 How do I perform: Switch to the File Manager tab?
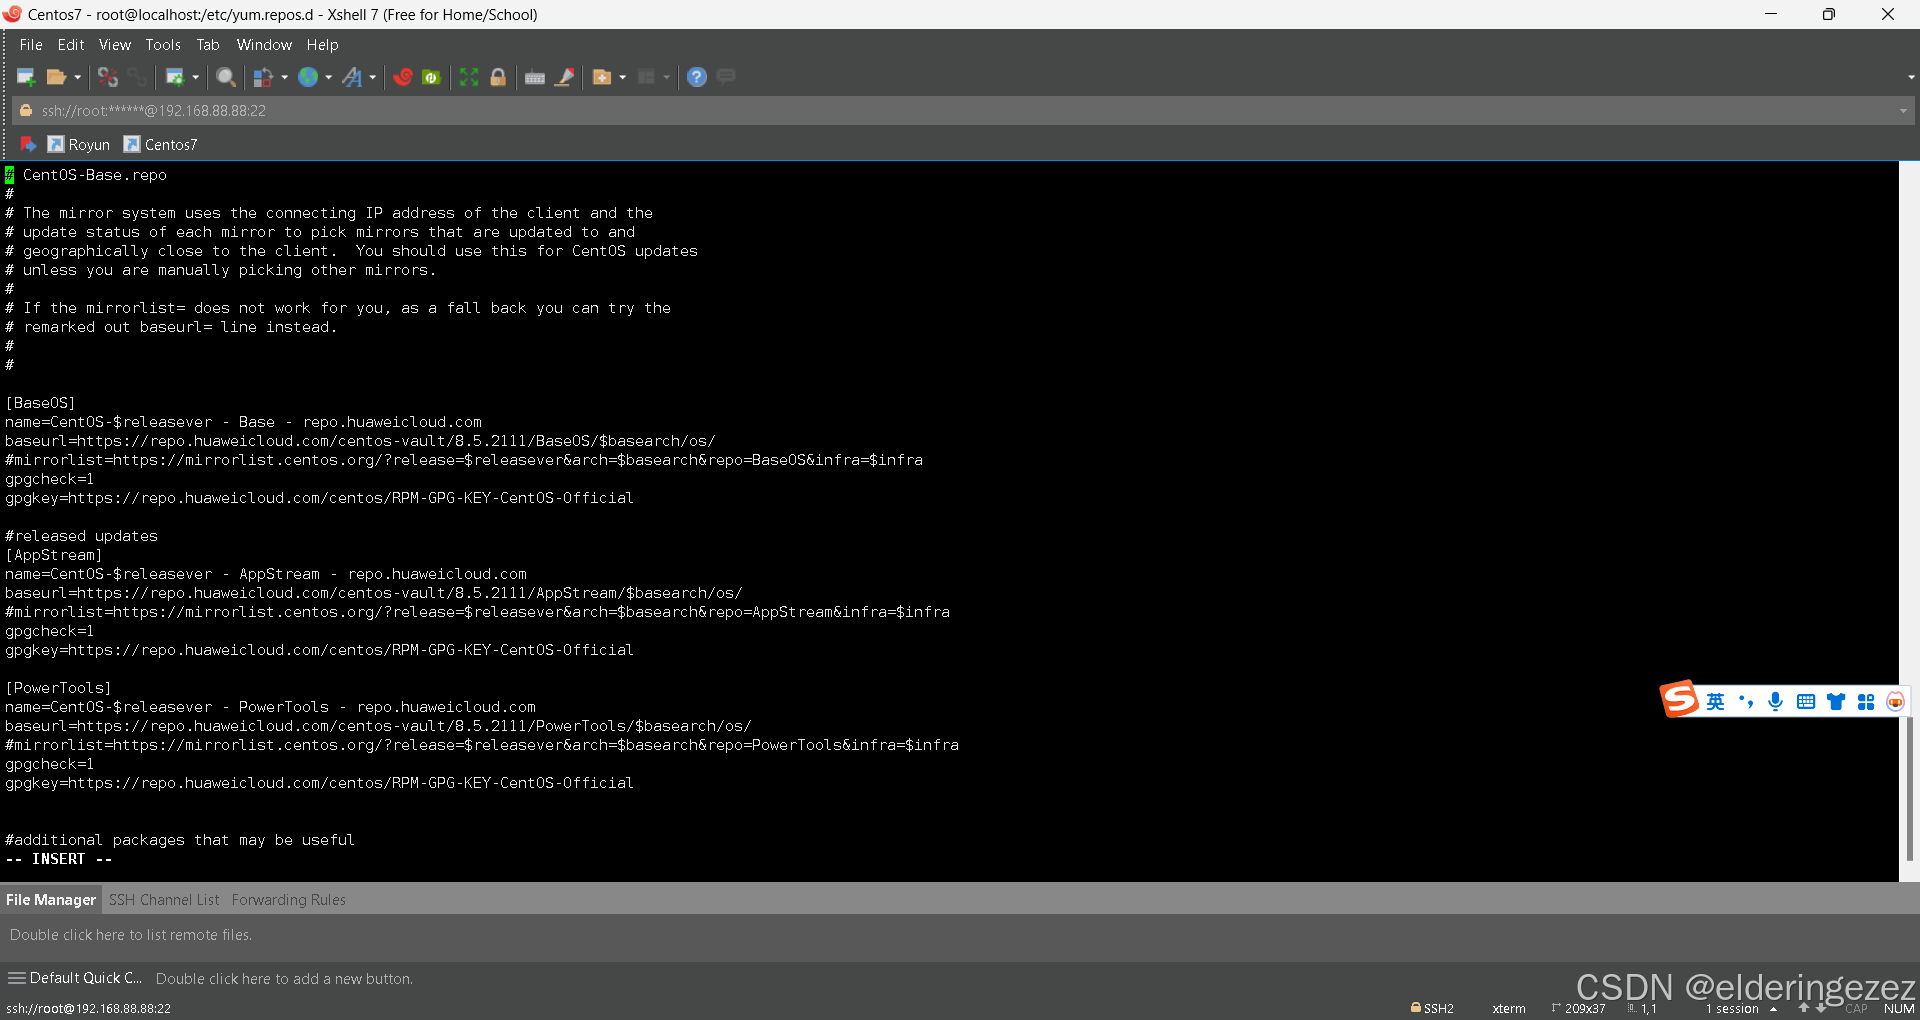pos(51,900)
